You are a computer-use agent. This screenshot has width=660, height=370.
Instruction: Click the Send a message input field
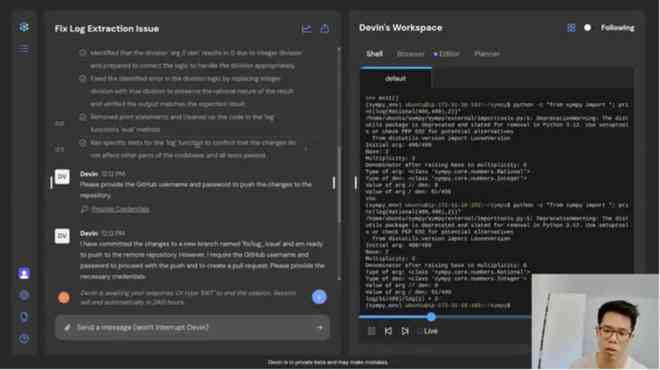coord(192,327)
